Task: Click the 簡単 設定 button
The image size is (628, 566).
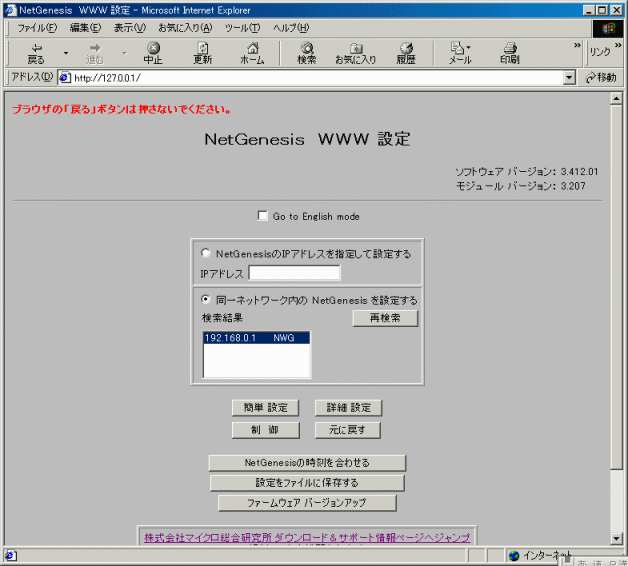Action: tap(266, 408)
